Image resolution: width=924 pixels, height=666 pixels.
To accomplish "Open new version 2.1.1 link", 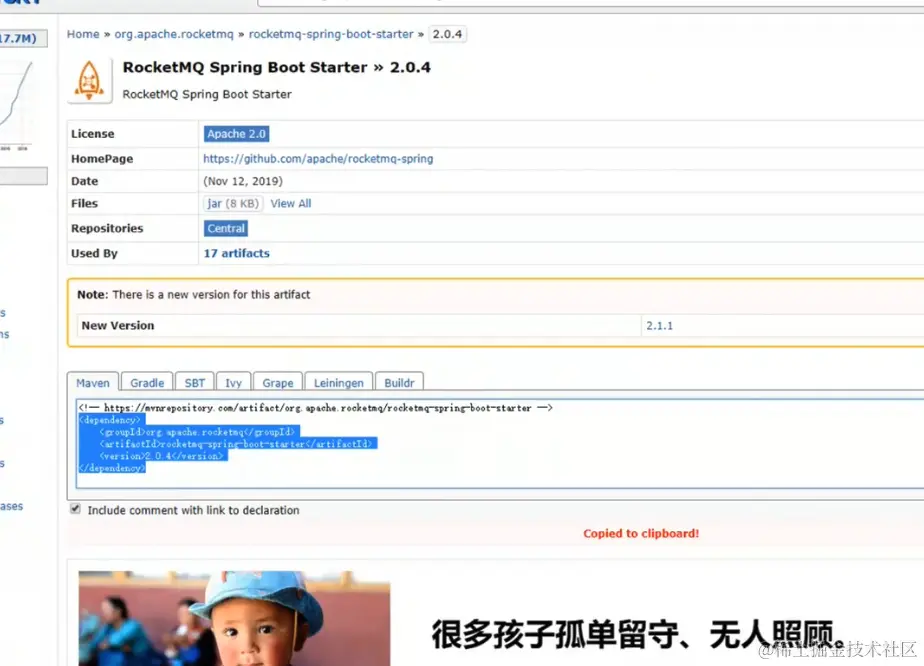I will pyautogui.click(x=659, y=325).
